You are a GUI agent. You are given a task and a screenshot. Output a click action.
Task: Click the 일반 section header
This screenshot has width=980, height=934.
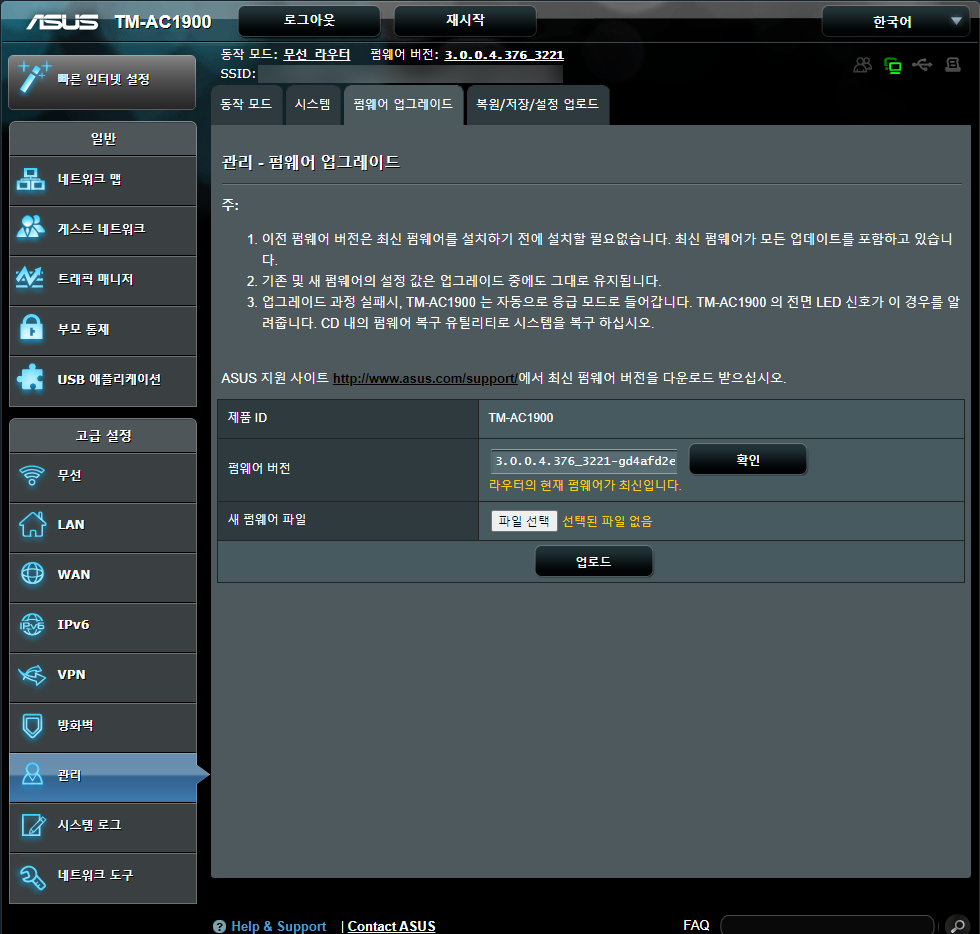pyautogui.click(x=103, y=139)
